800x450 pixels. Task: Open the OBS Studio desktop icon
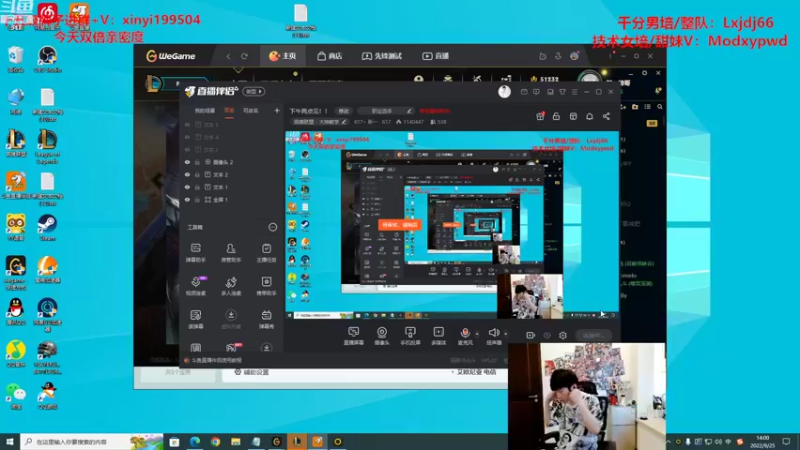47,60
